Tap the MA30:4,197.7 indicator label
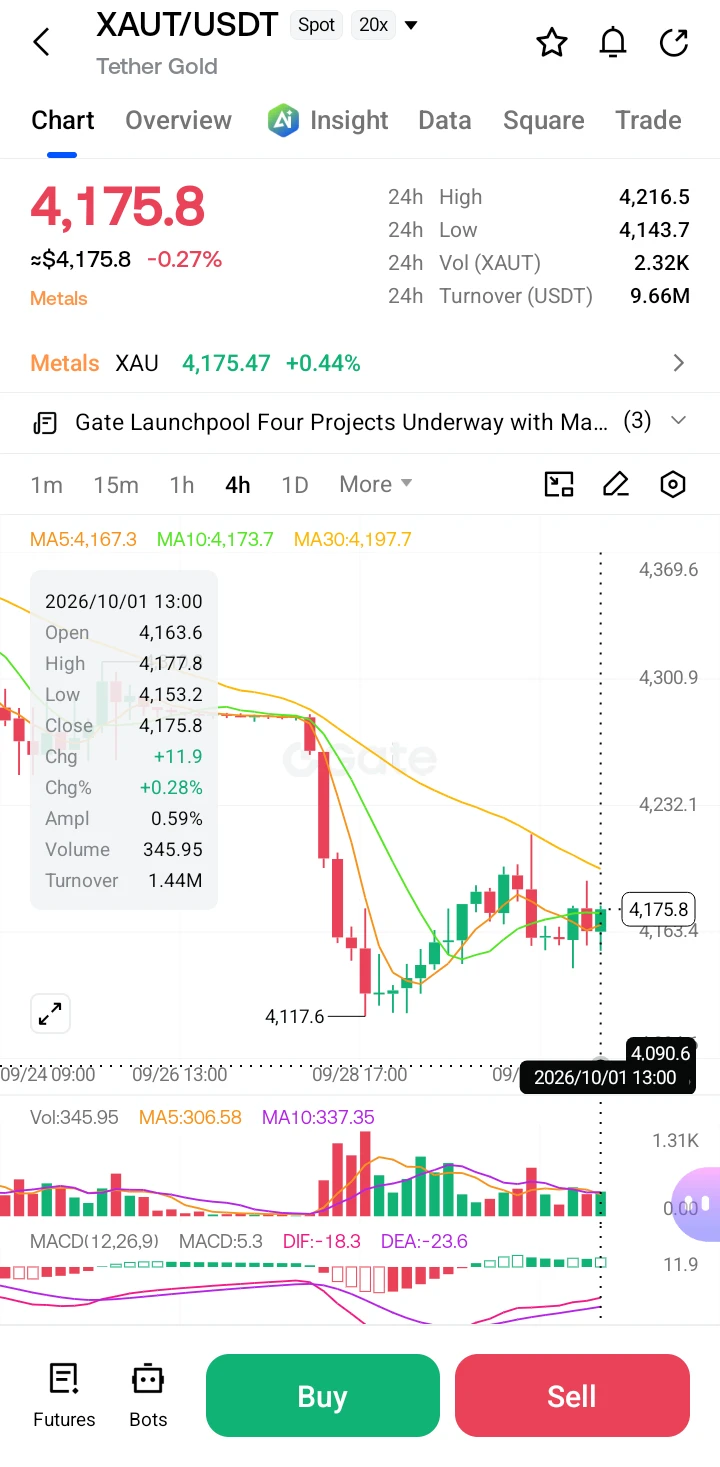The image size is (720, 1467). [353, 539]
